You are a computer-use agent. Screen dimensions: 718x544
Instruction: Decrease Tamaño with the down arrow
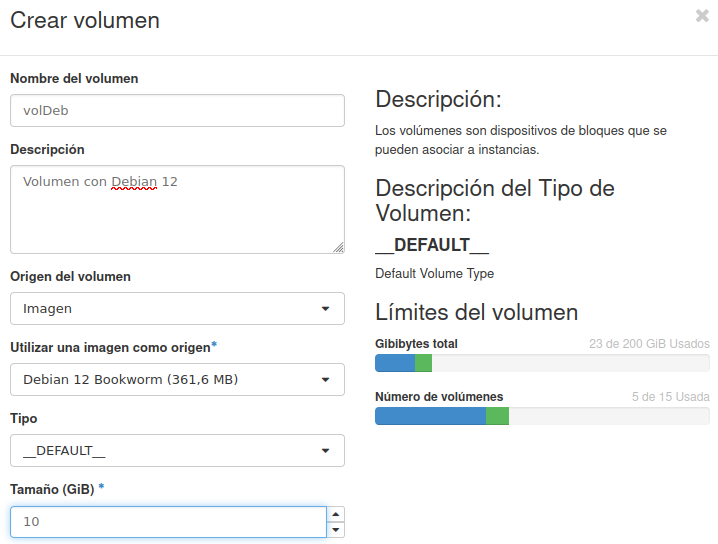pyautogui.click(x=336, y=530)
